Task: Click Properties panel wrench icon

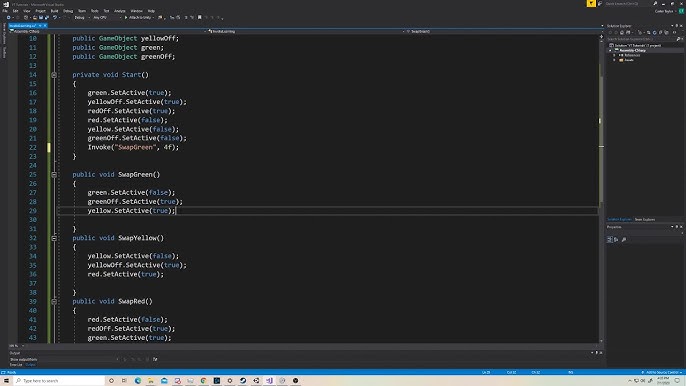Action: pos(624,239)
